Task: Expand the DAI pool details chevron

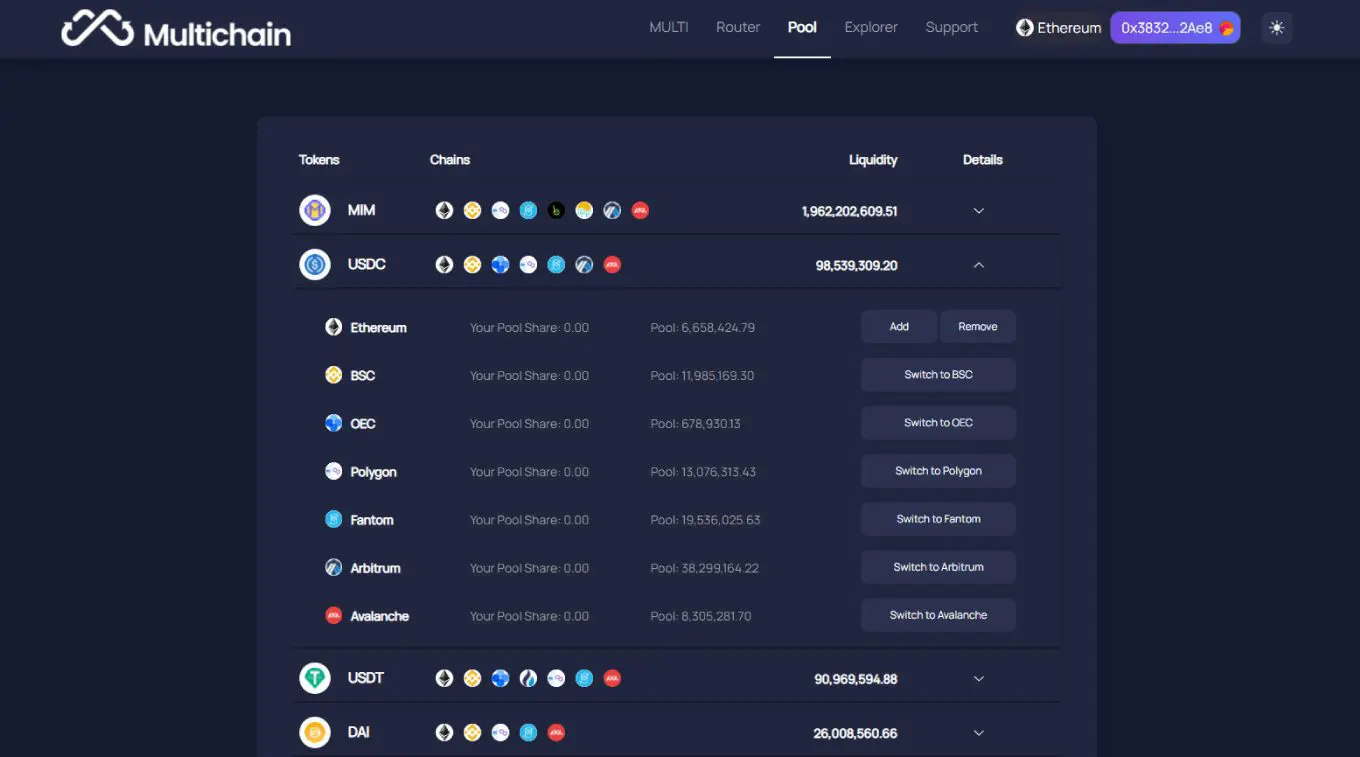Action: click(x=979, y=733)
